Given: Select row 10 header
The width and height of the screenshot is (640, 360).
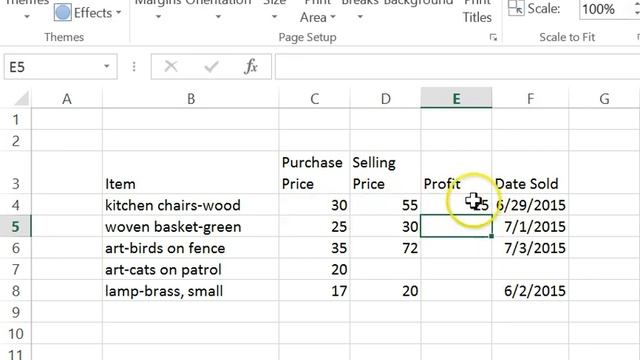Looking at the screenshot, I should coord(16,333).
